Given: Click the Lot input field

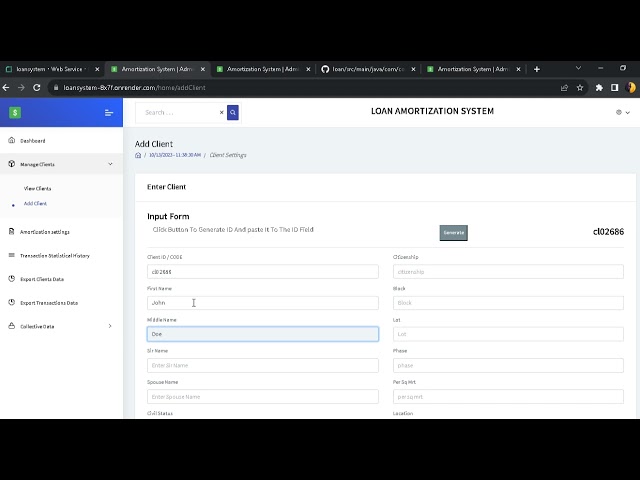Looking at the screenshot, I should 508,334.
